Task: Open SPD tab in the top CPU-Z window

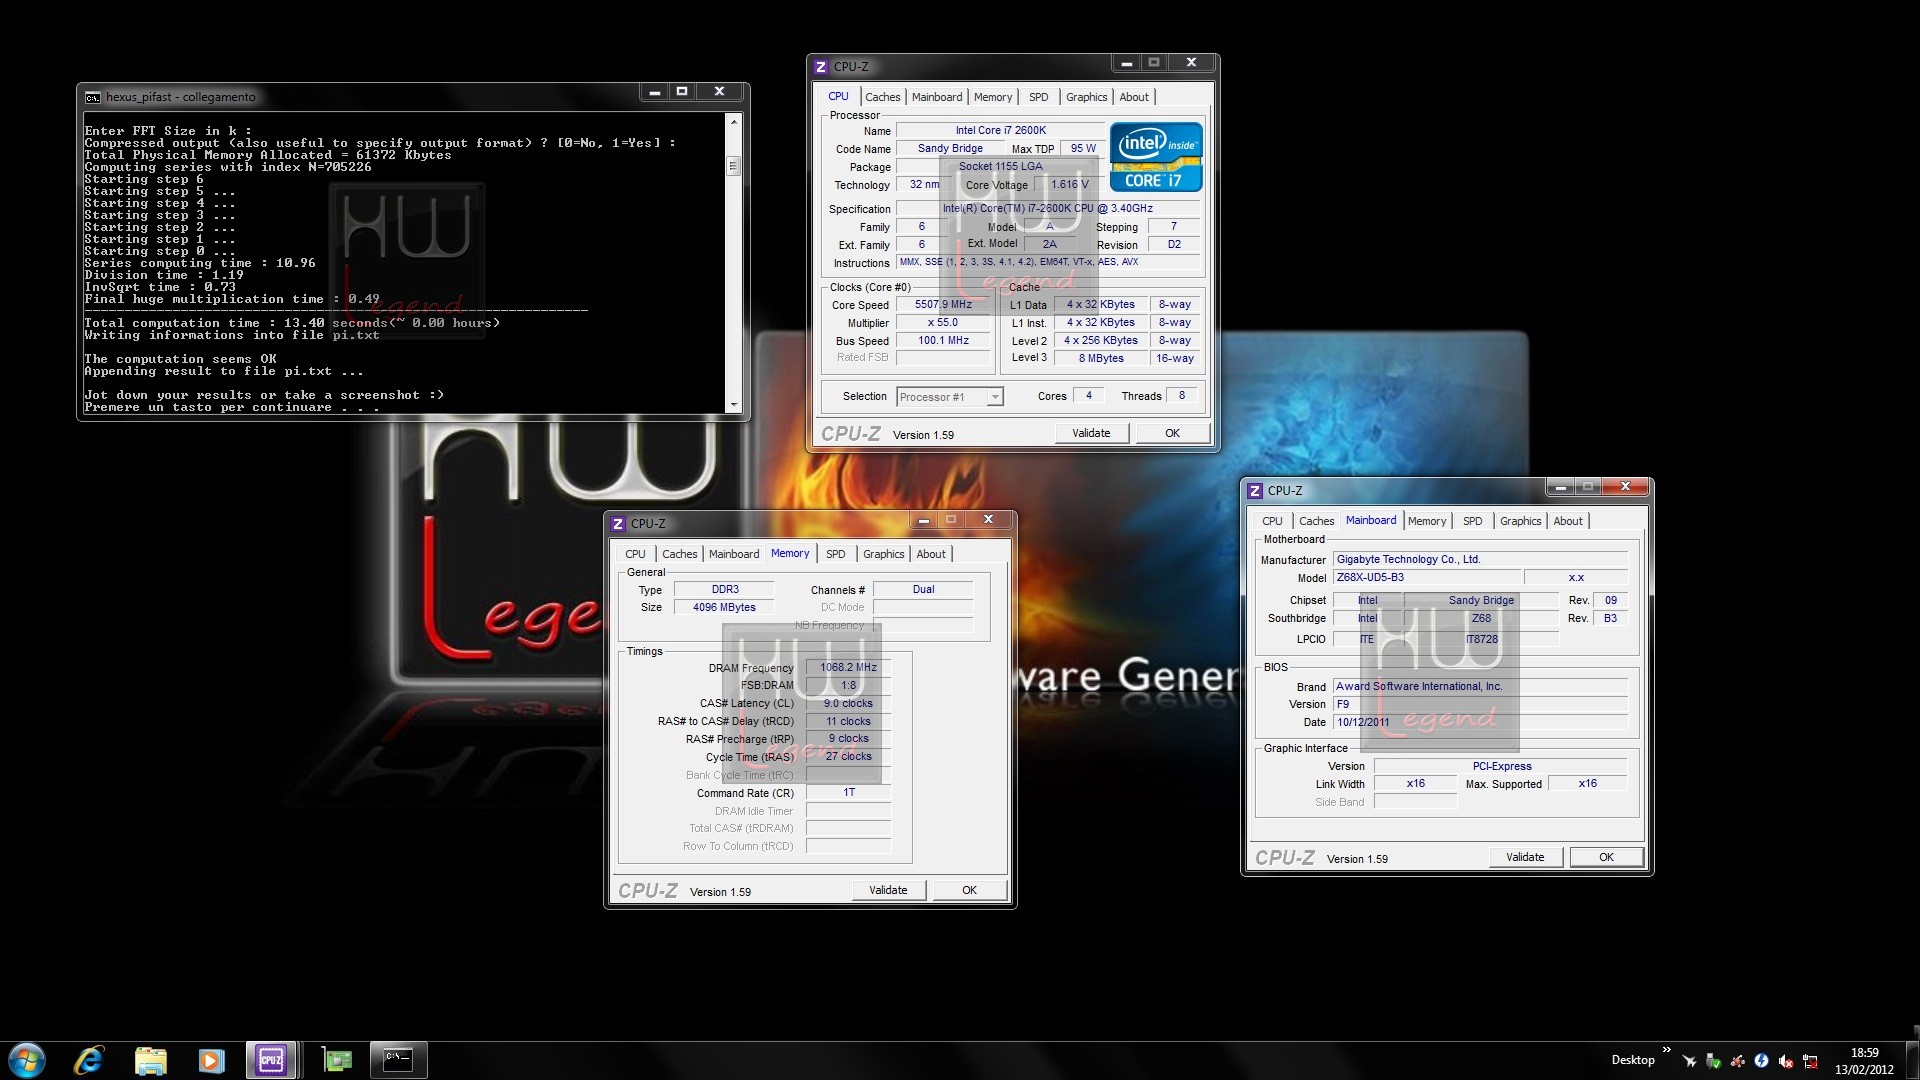Action: [1039, 97]
